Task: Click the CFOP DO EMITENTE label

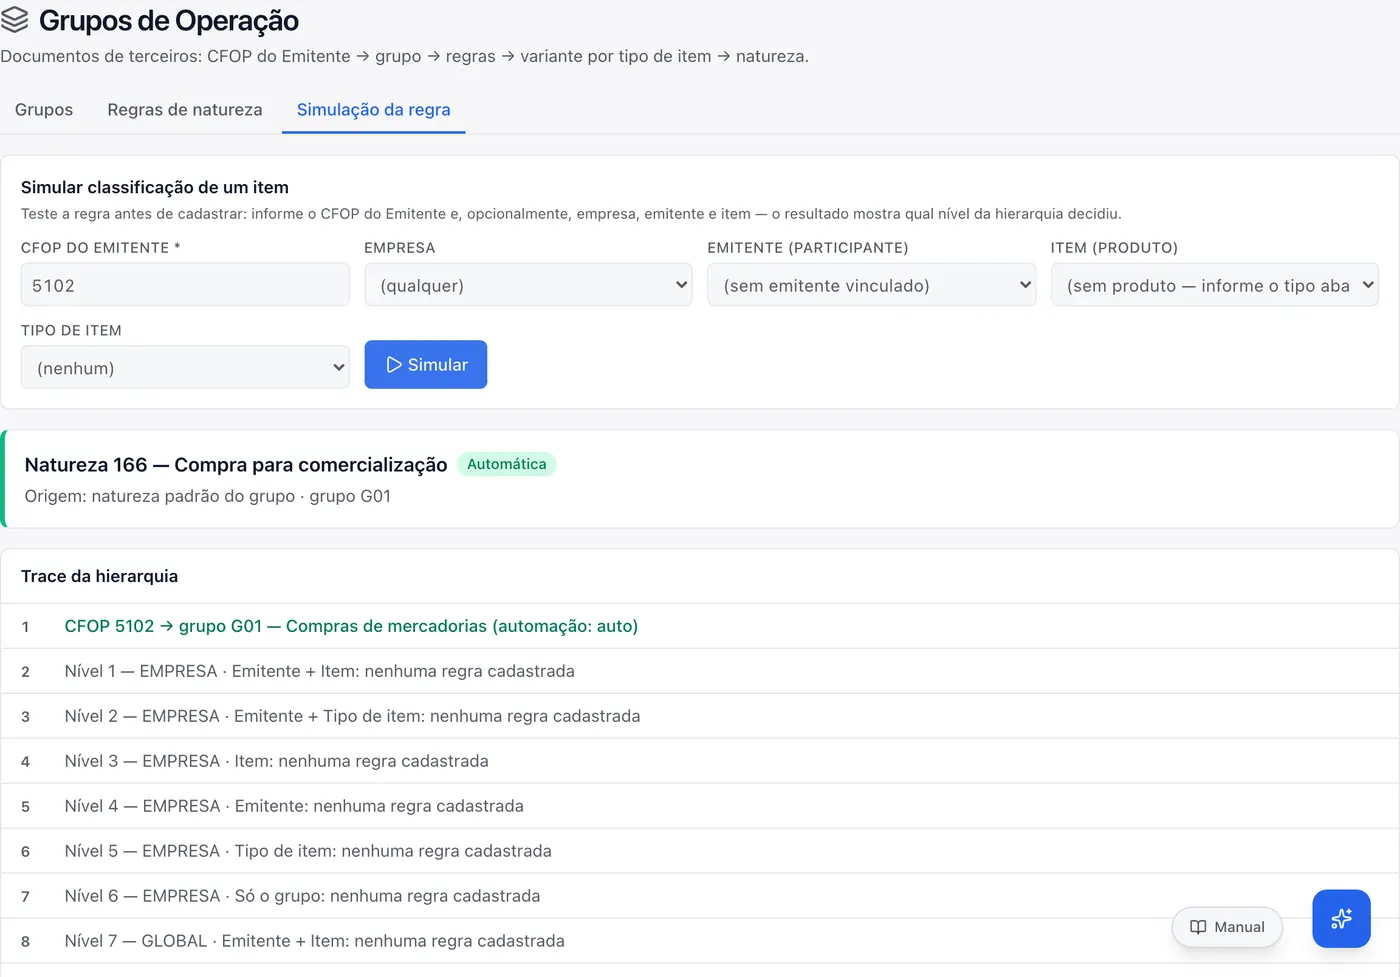Action: click(100, 248)
